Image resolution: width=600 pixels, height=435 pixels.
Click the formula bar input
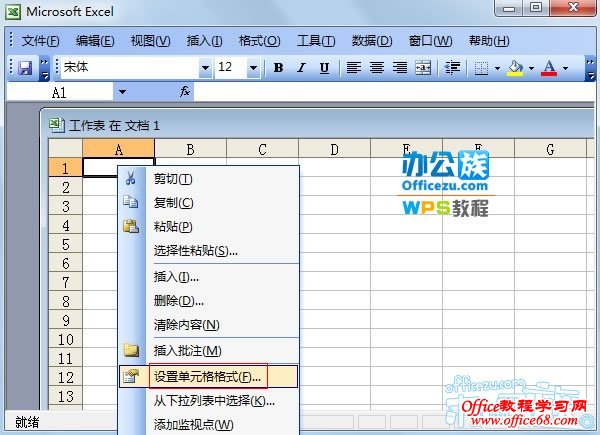click(x=394, y=92)
